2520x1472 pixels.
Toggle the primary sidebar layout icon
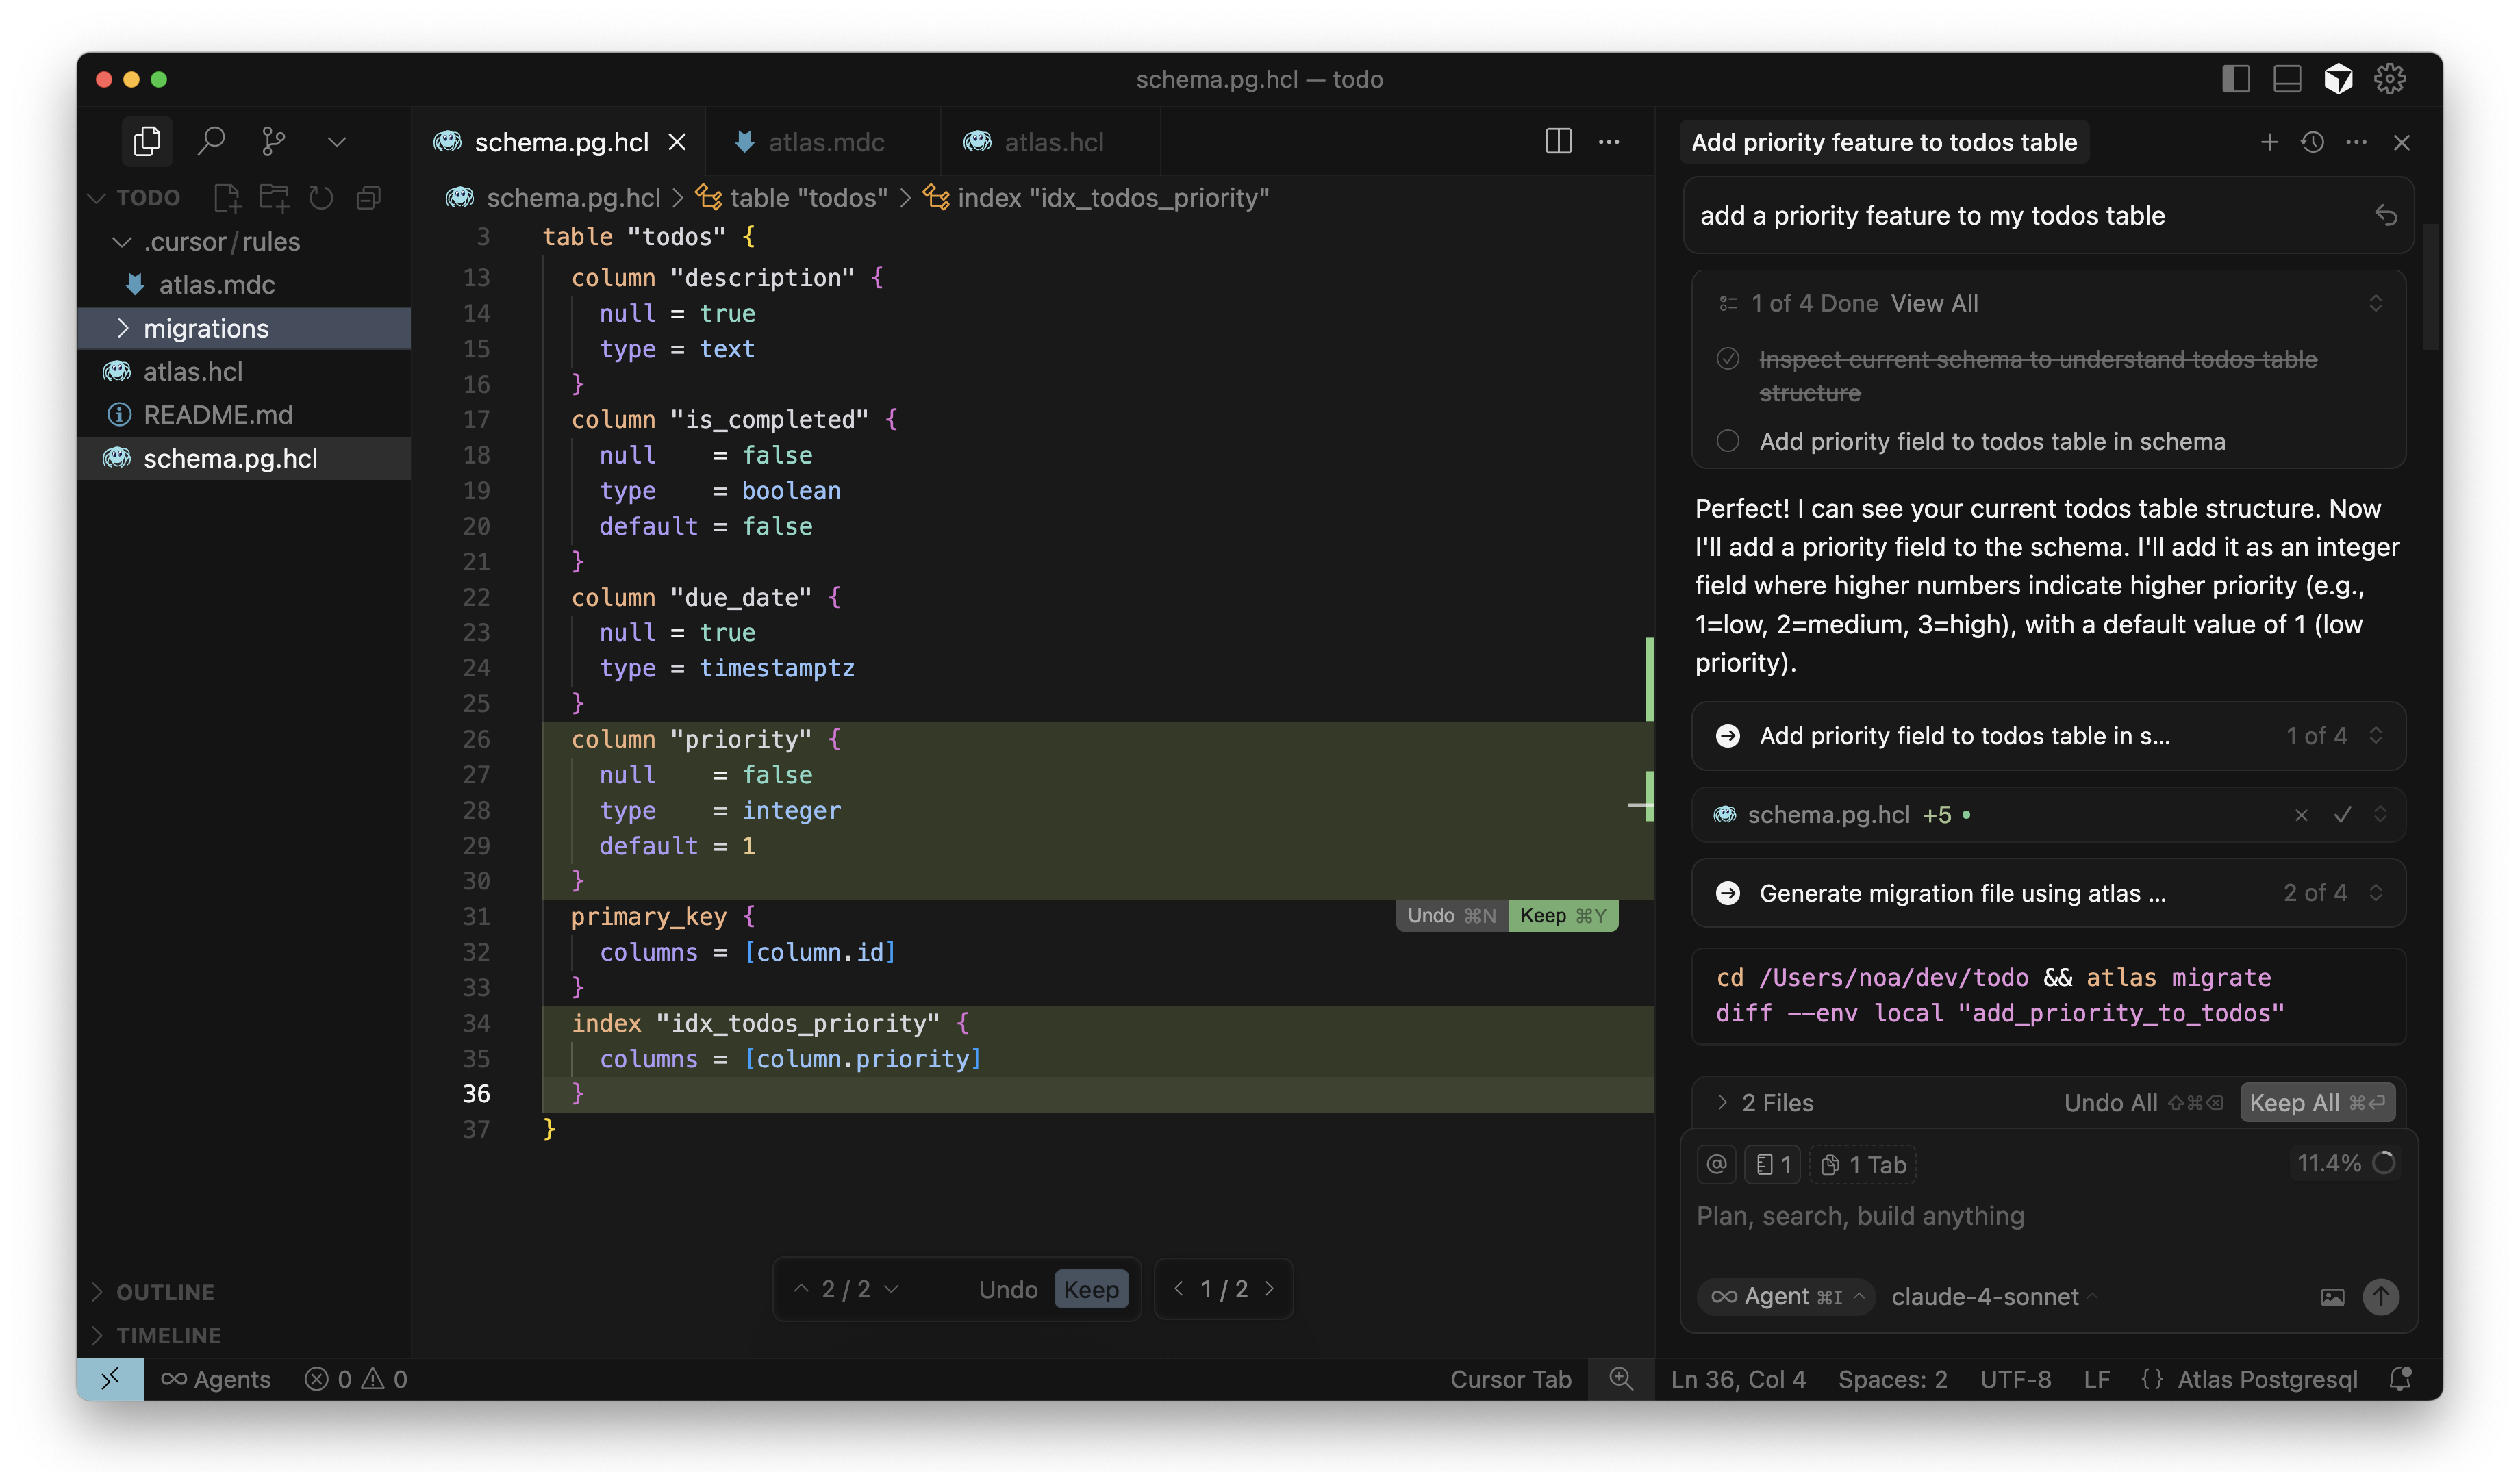(x=2236, y=79)
